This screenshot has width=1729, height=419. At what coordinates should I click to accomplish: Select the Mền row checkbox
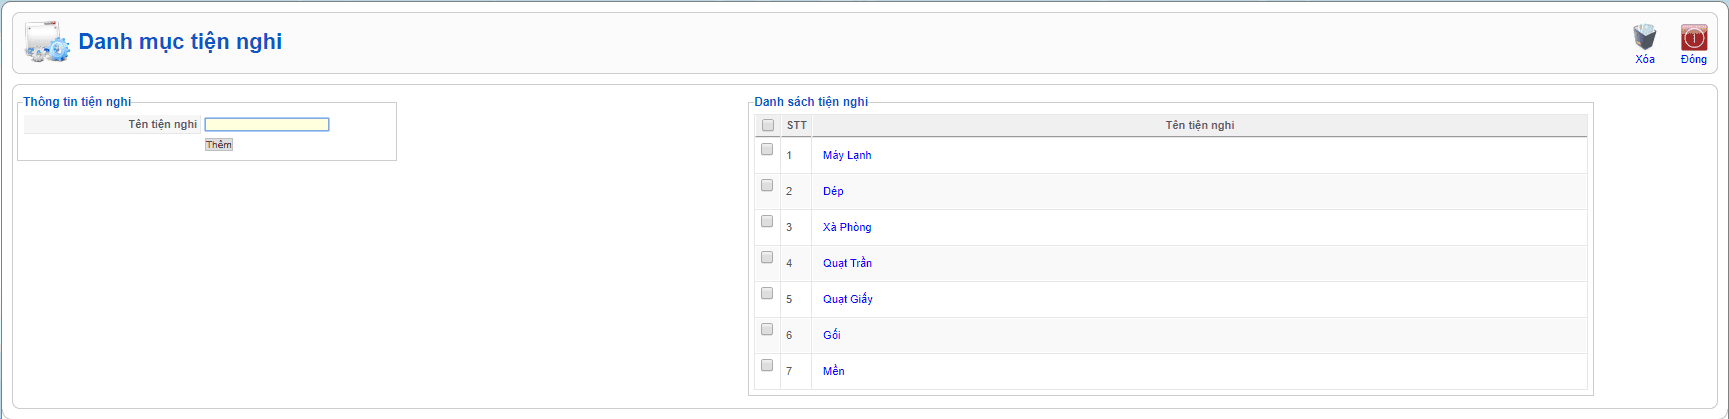tap(767, 366)
